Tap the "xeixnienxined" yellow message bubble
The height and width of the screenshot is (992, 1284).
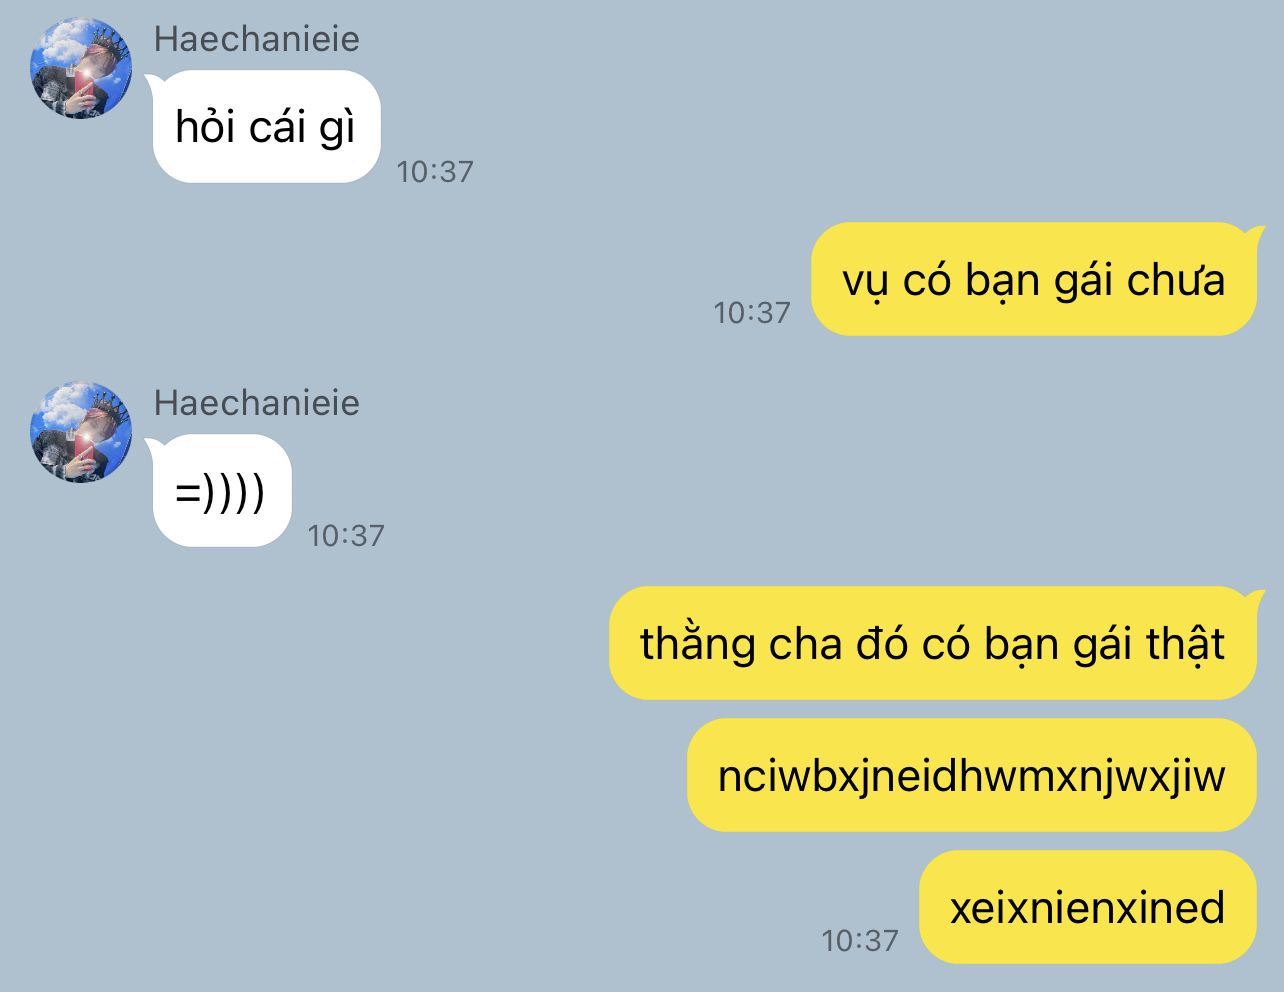tap(1087, 907)
